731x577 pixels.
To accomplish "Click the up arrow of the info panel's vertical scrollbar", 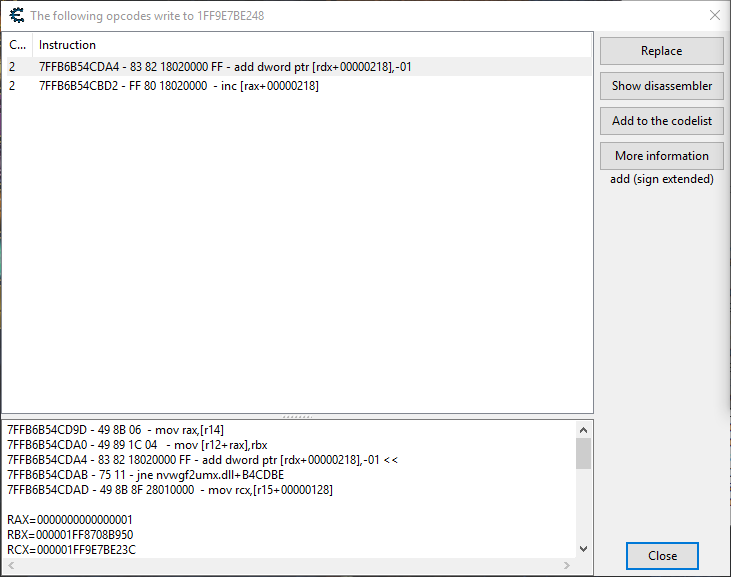I will tap(583, 430).
